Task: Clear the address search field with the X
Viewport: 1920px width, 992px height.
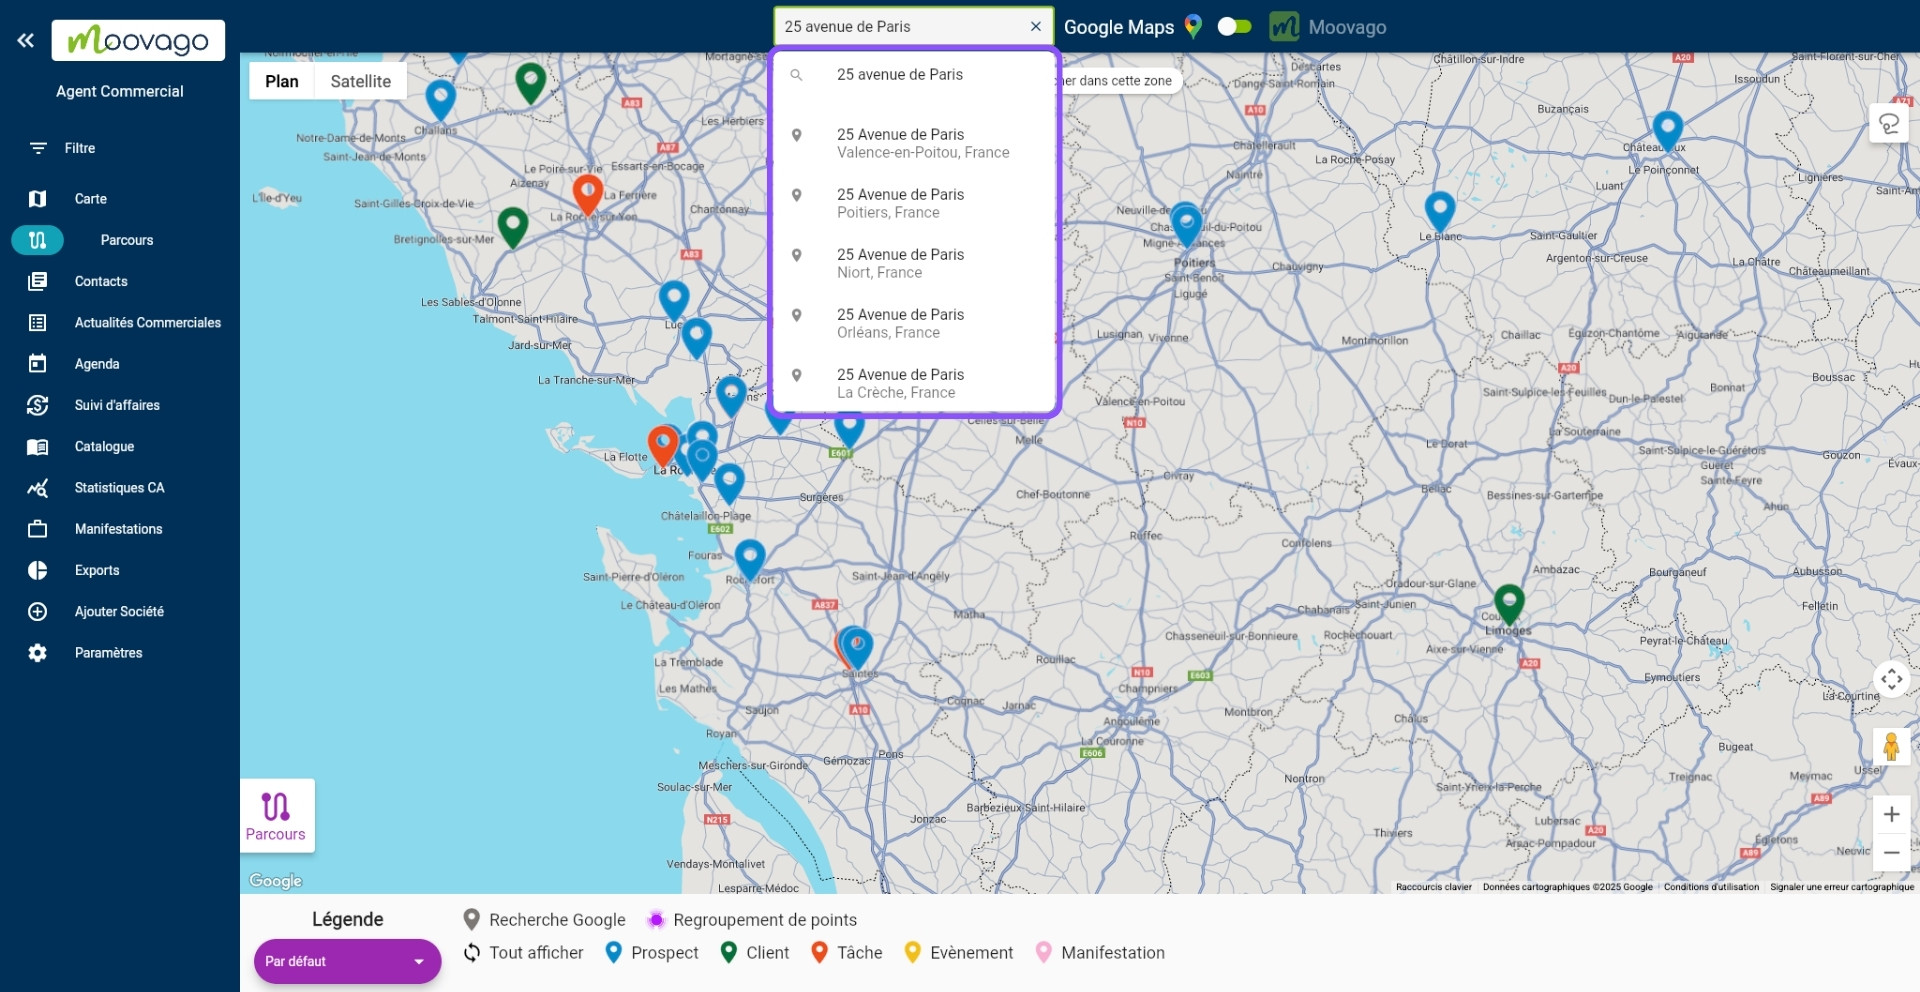Action: (x=1037, y=26)
